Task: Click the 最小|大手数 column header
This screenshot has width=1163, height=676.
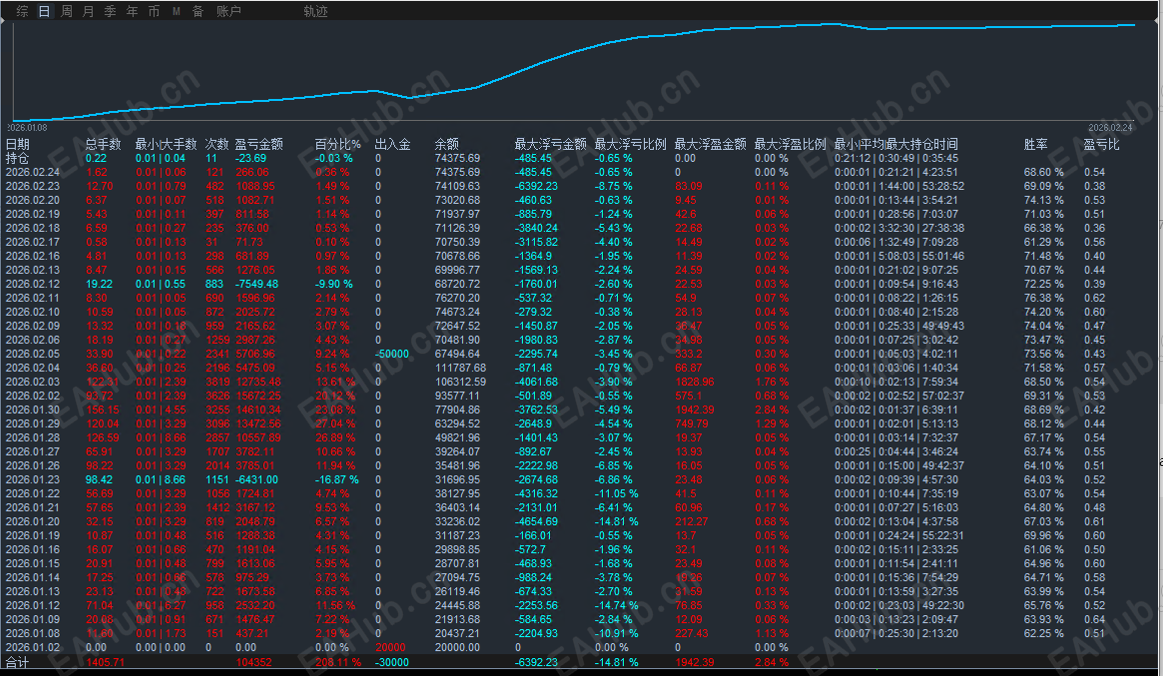Action: [x=166, y=144]
